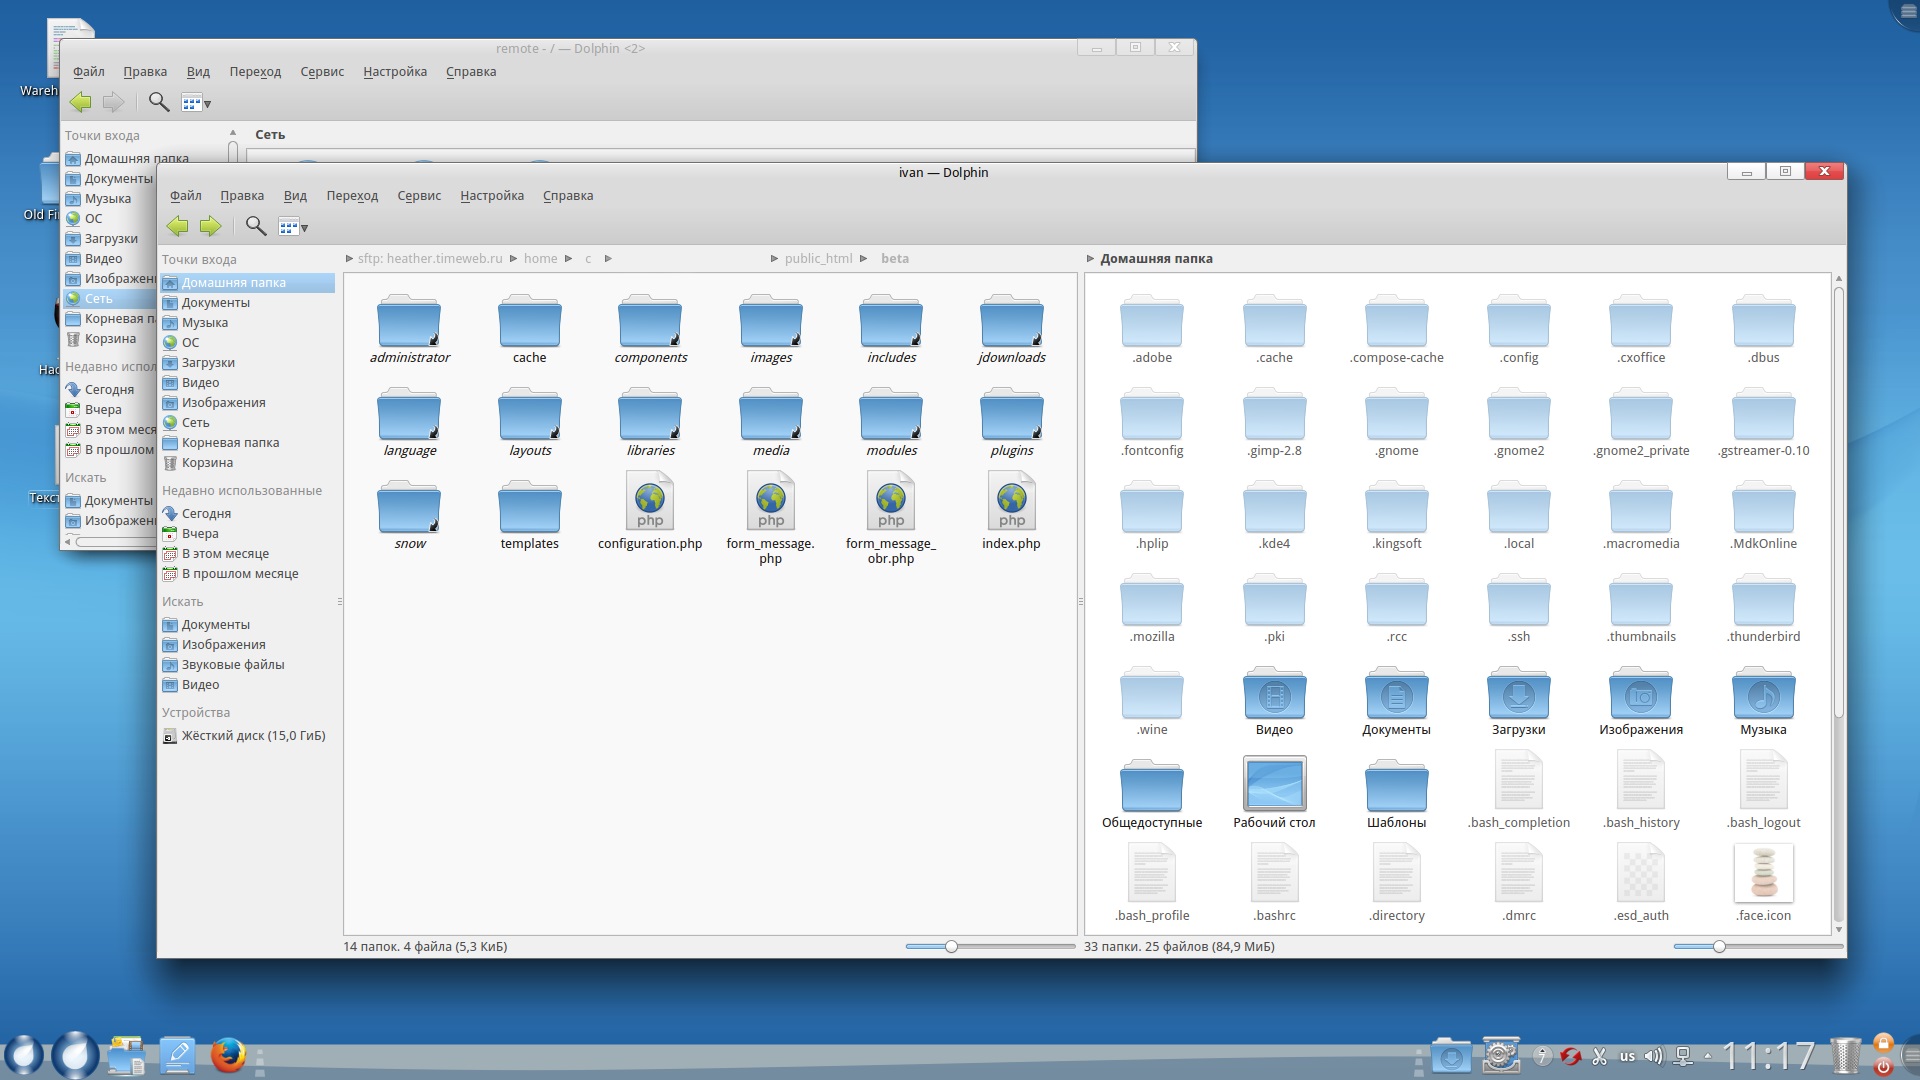Image resolution: width=1920 pixels, height=1080 pixels.
Task: Select Корзина in ivan Dolphin places panel
Action: (207, 463)
